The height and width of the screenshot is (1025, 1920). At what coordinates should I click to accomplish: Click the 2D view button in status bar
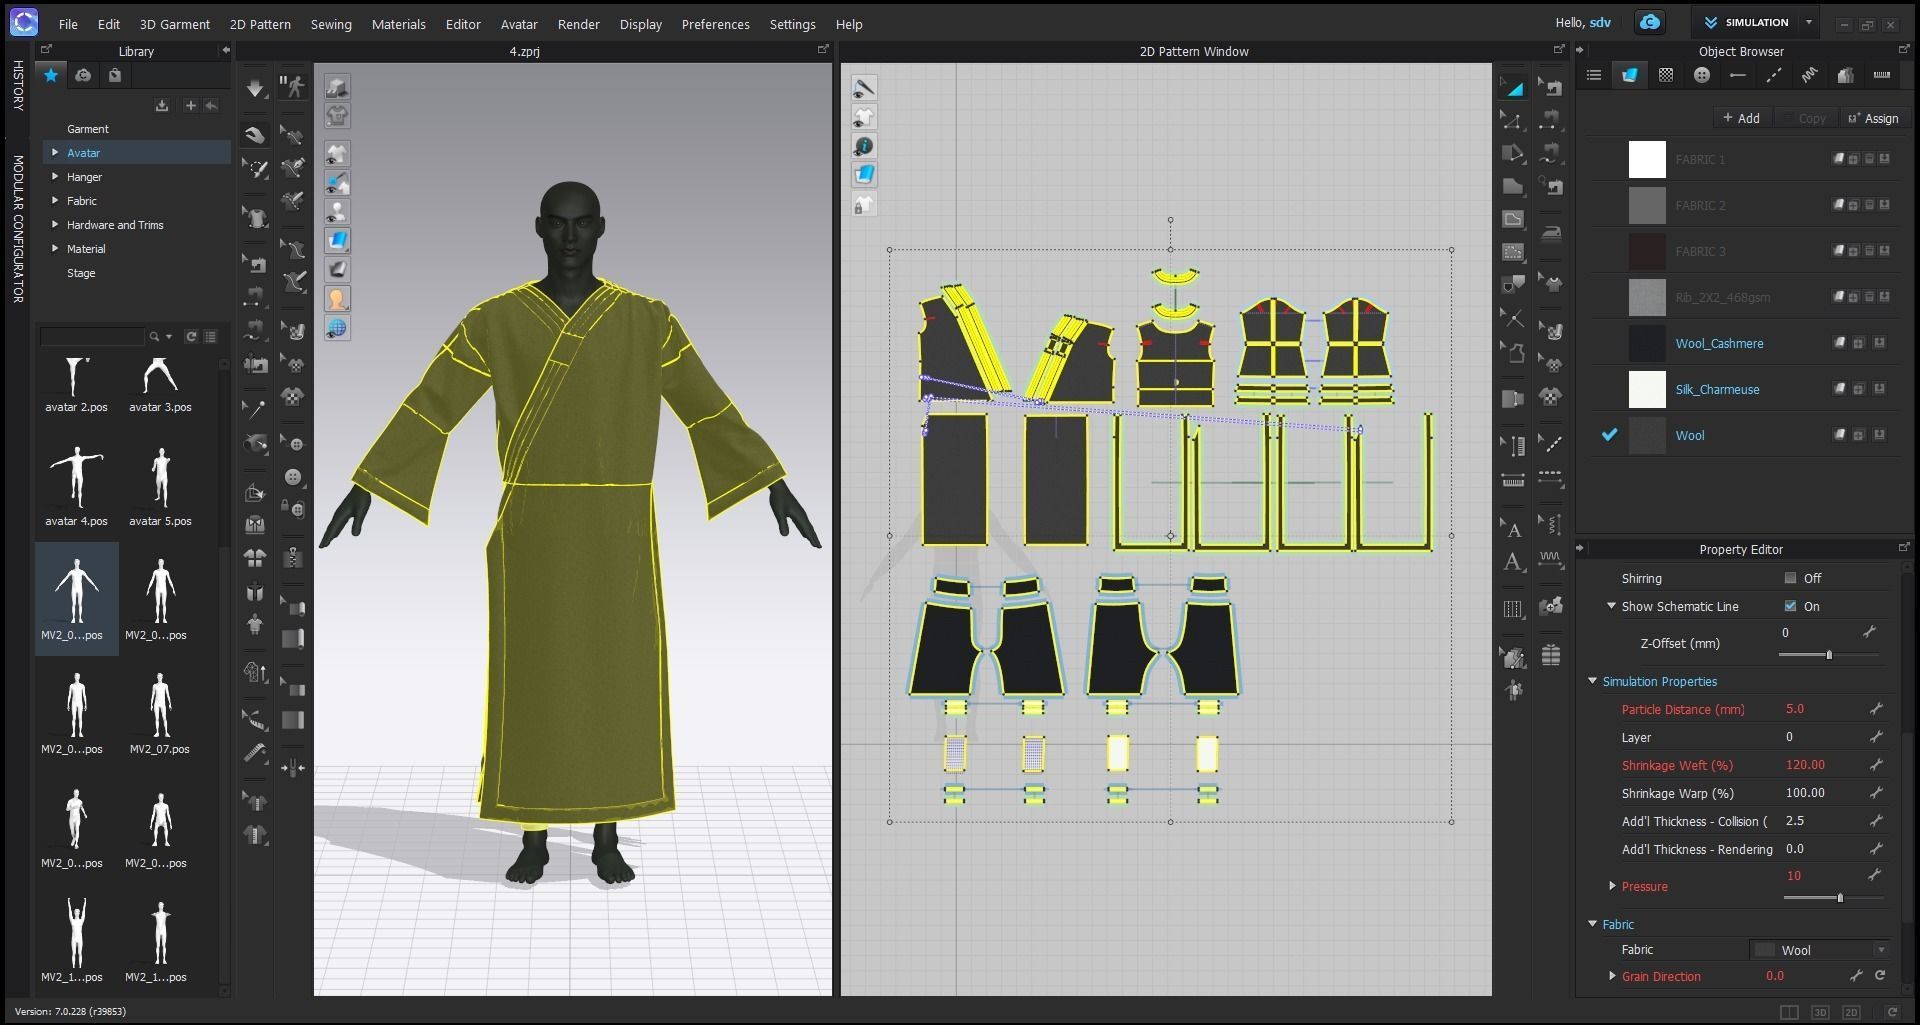[1851, 1012]
